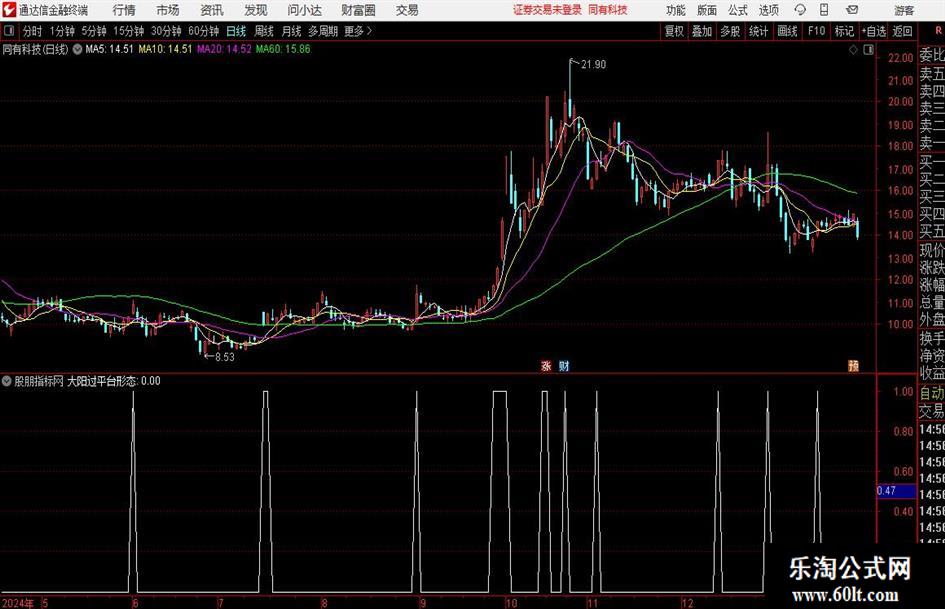This screenshot has height=609, width=945.
Task: Click the diamond icon above the price axis
Action: pos(853,50)
